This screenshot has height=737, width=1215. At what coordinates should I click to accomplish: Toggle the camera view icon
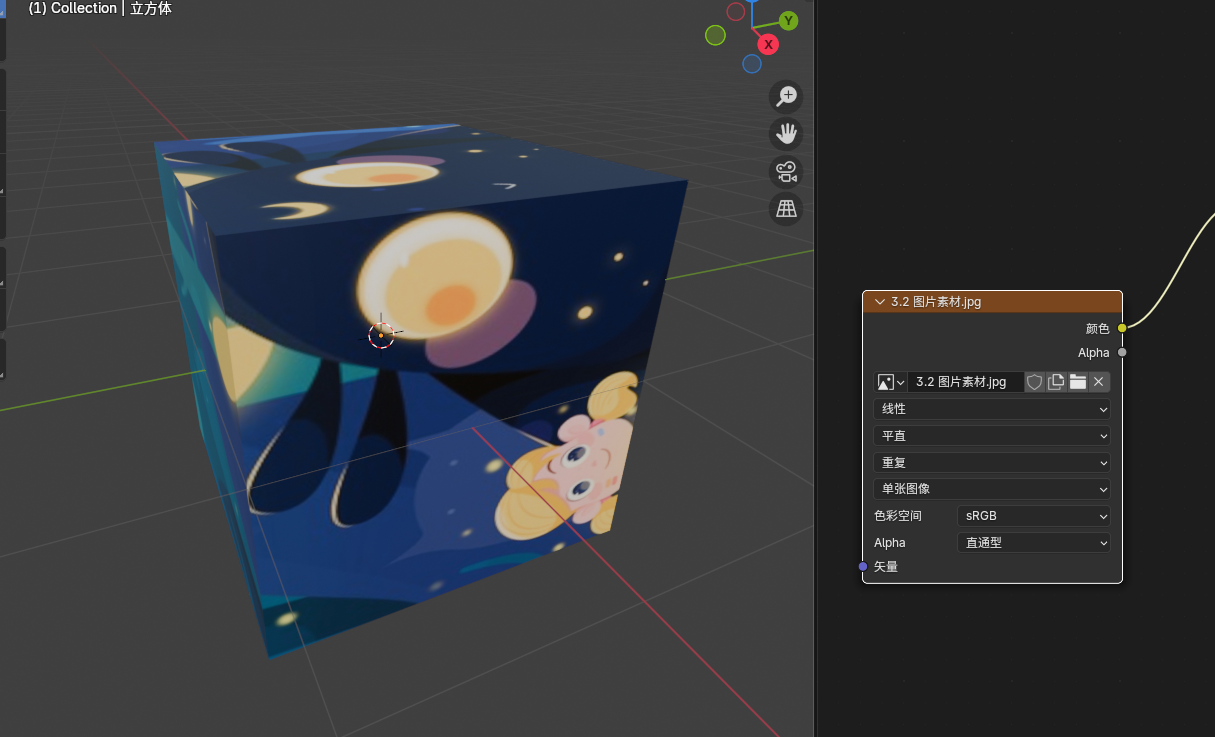pyautogui.click(x=786, y=171)
